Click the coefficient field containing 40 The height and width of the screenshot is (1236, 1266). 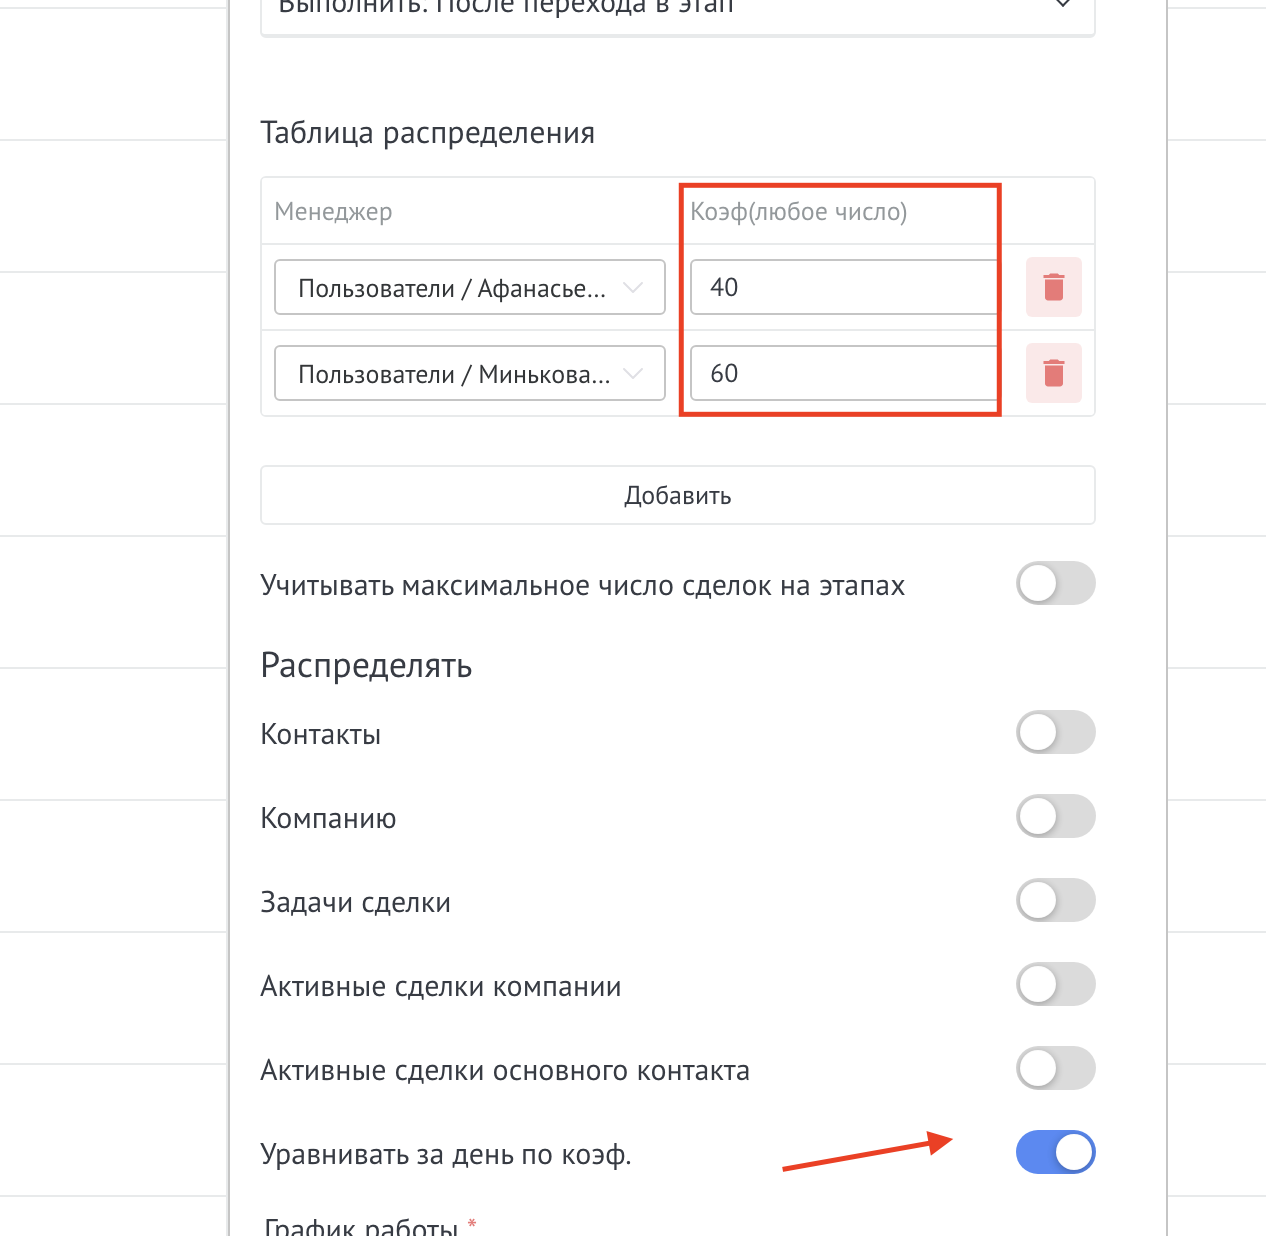(842, 288)
